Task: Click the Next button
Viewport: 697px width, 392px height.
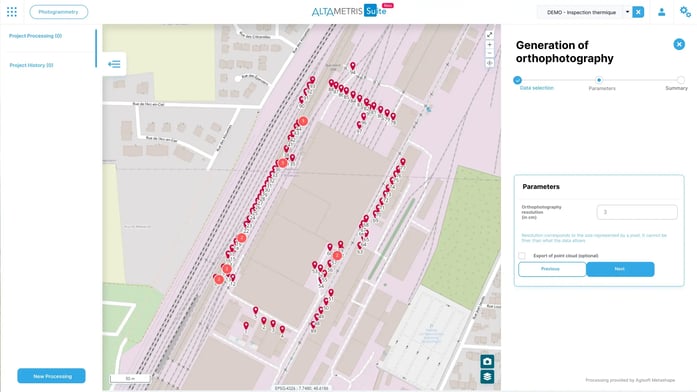Action: point(620,269)
